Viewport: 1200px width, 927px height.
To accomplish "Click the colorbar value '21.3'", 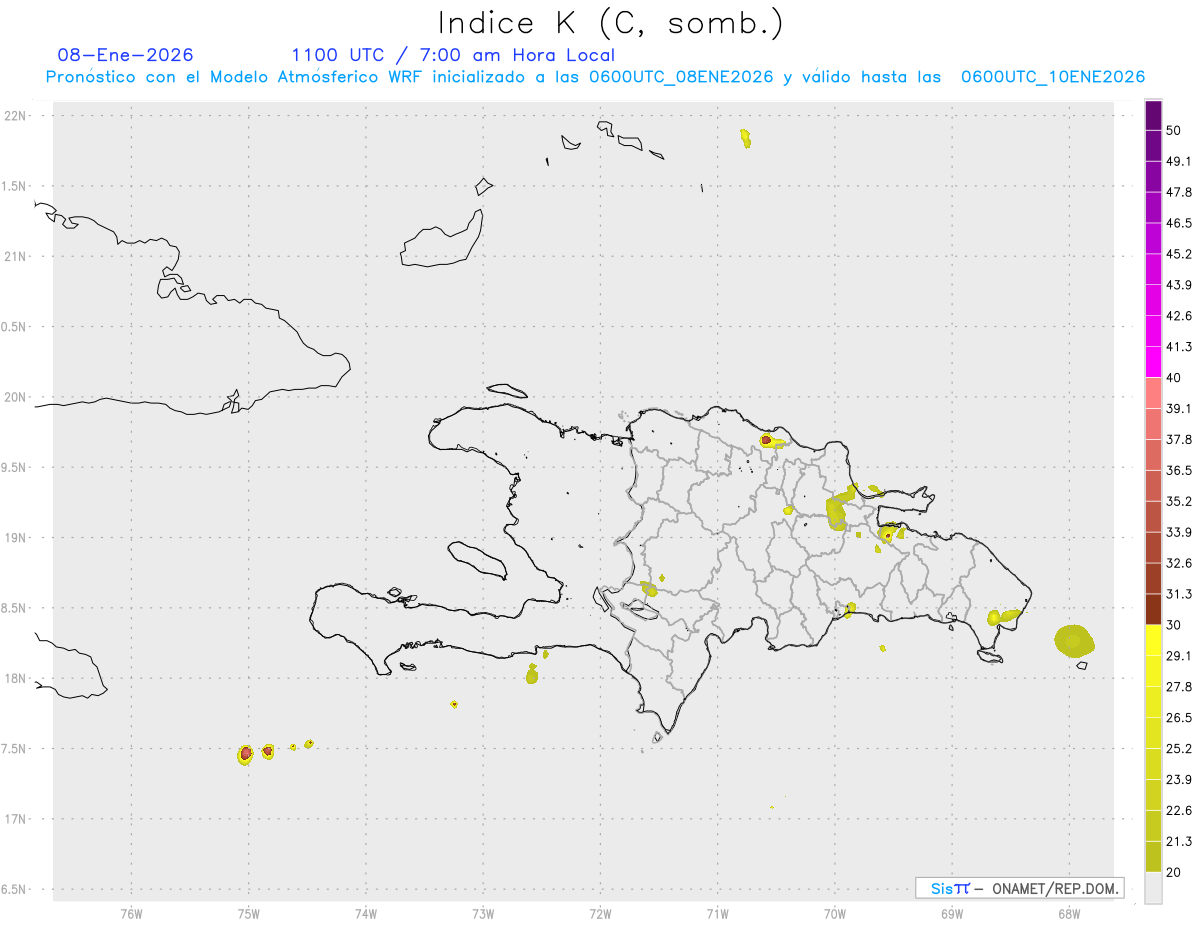I will tap(1180, 842).
